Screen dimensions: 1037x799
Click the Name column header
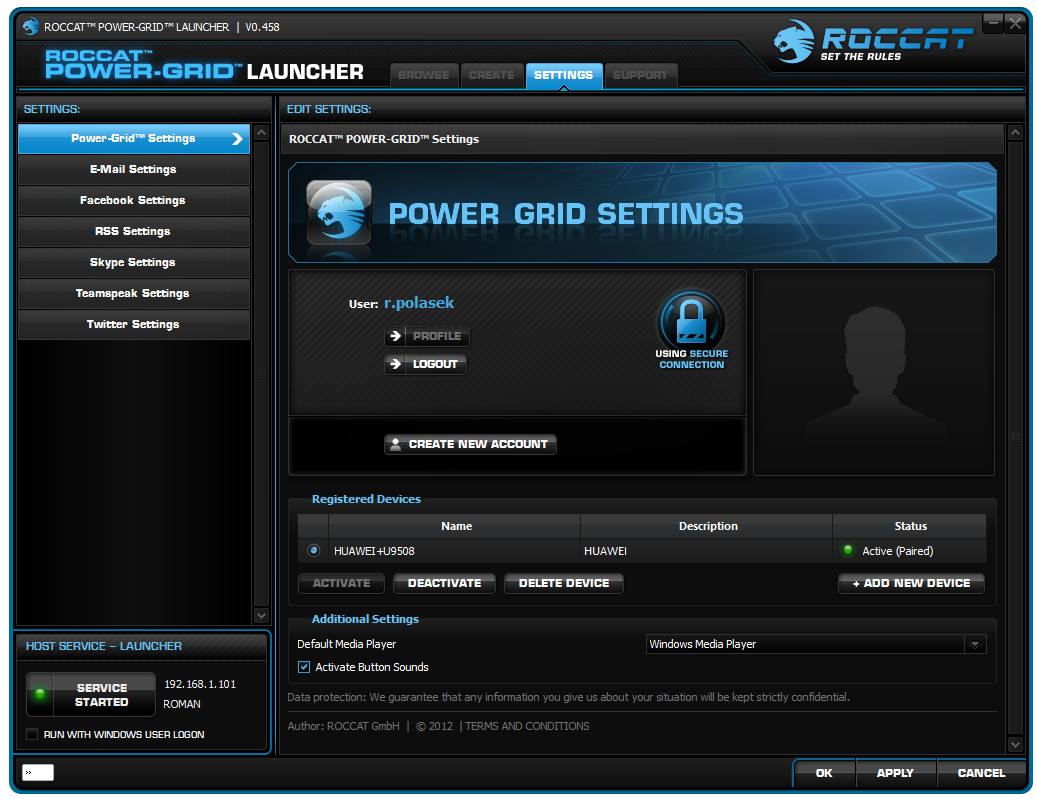click(456, 526)
